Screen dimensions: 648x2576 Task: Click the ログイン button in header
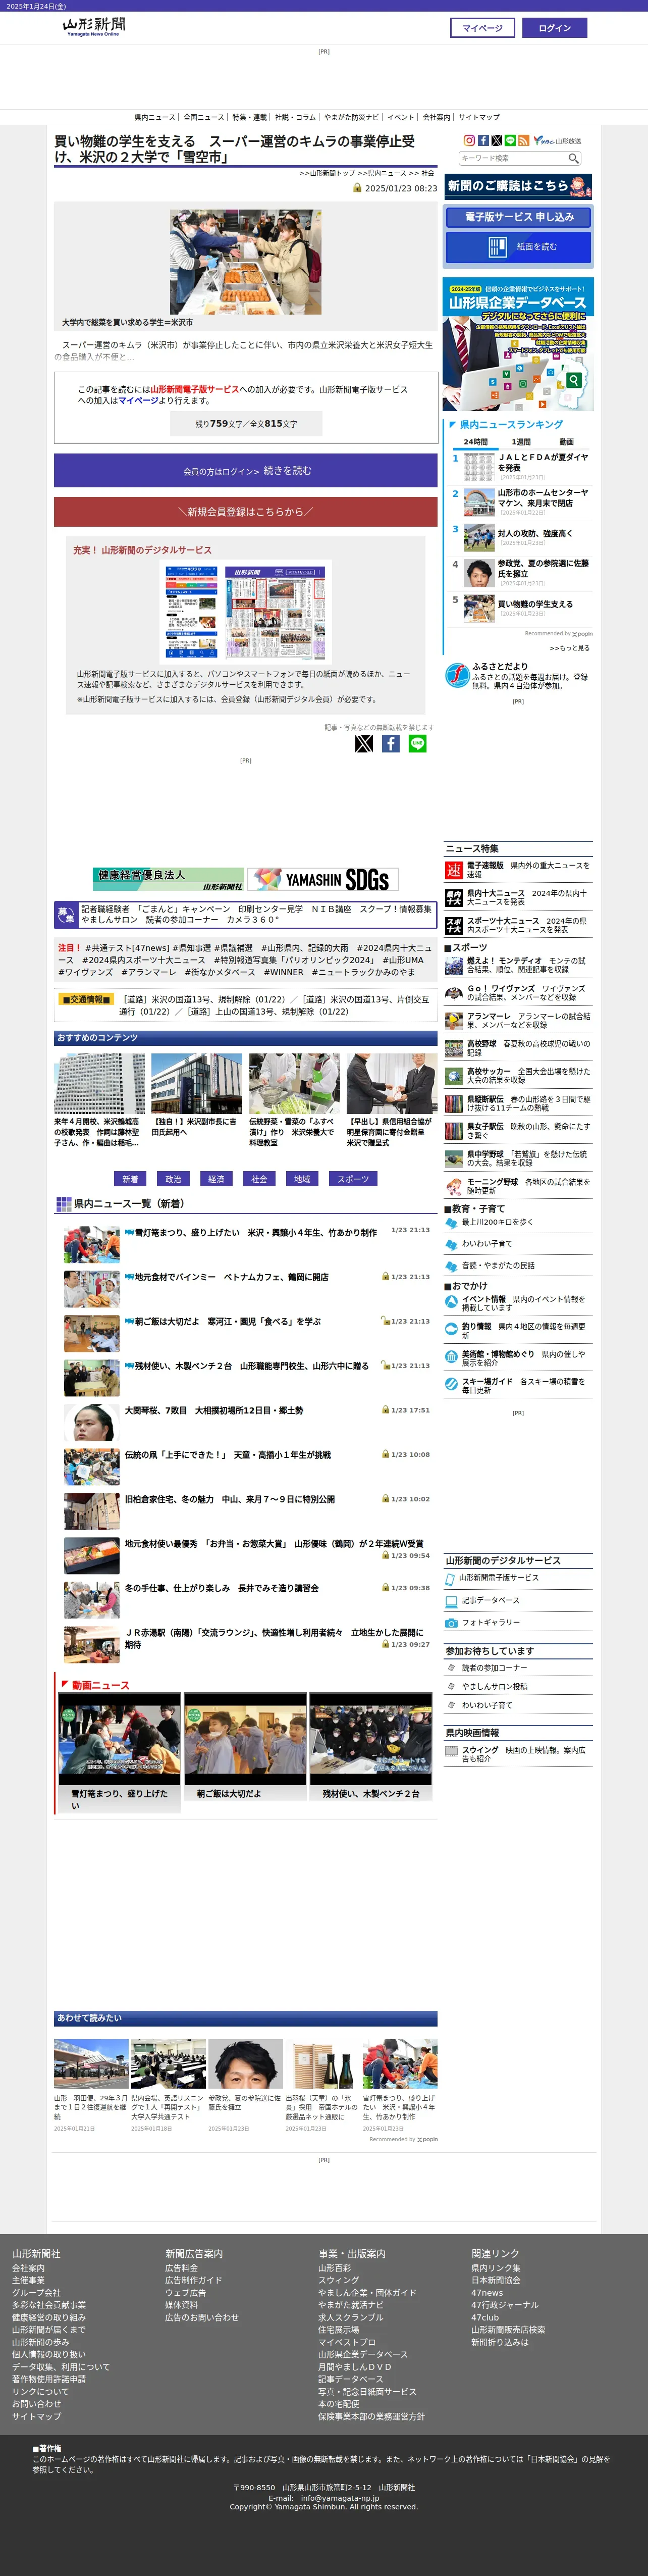[555, 28]
